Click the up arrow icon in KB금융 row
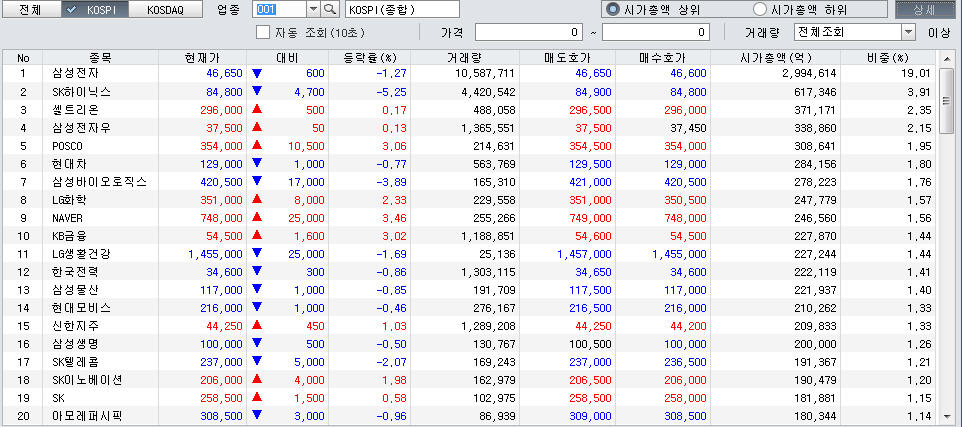 [257, 235]
